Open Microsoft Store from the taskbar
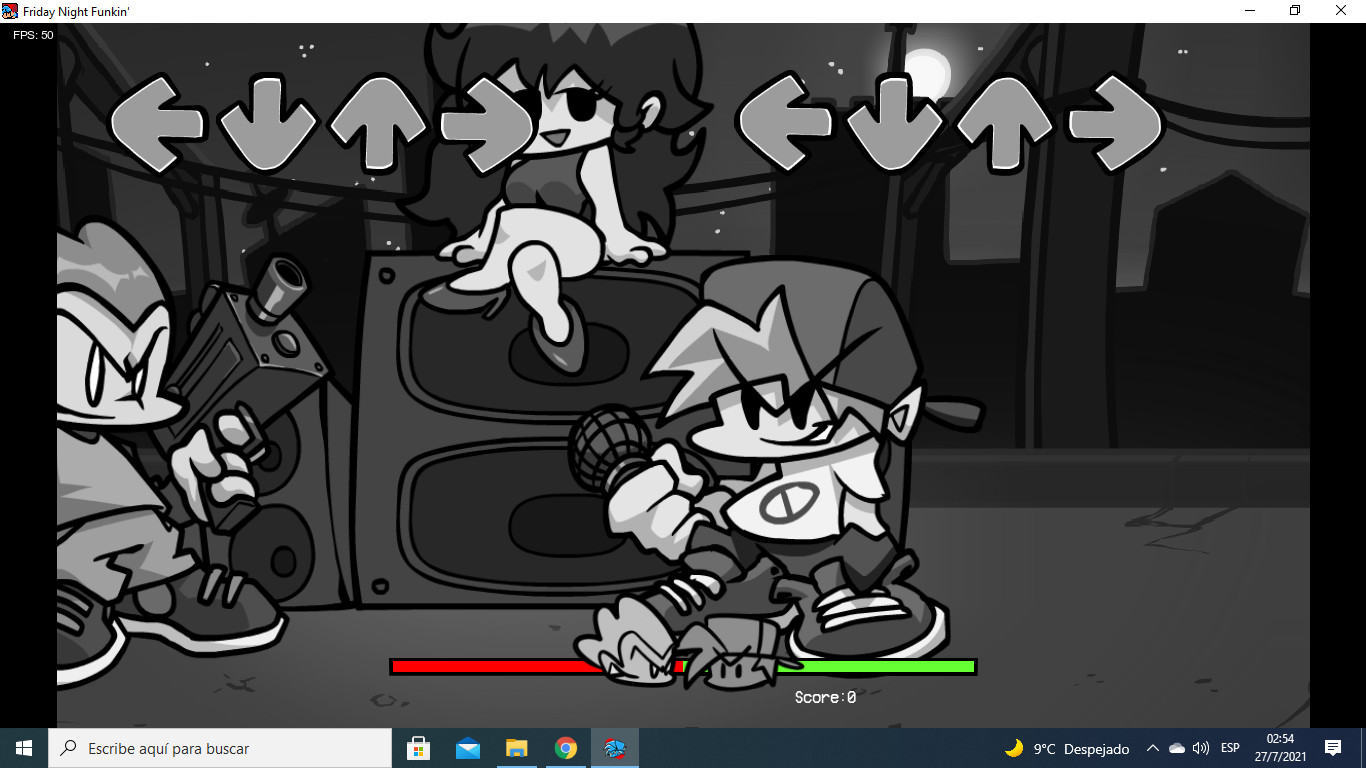The height and width of the screenshot is (768, 1366). [419, 748]
